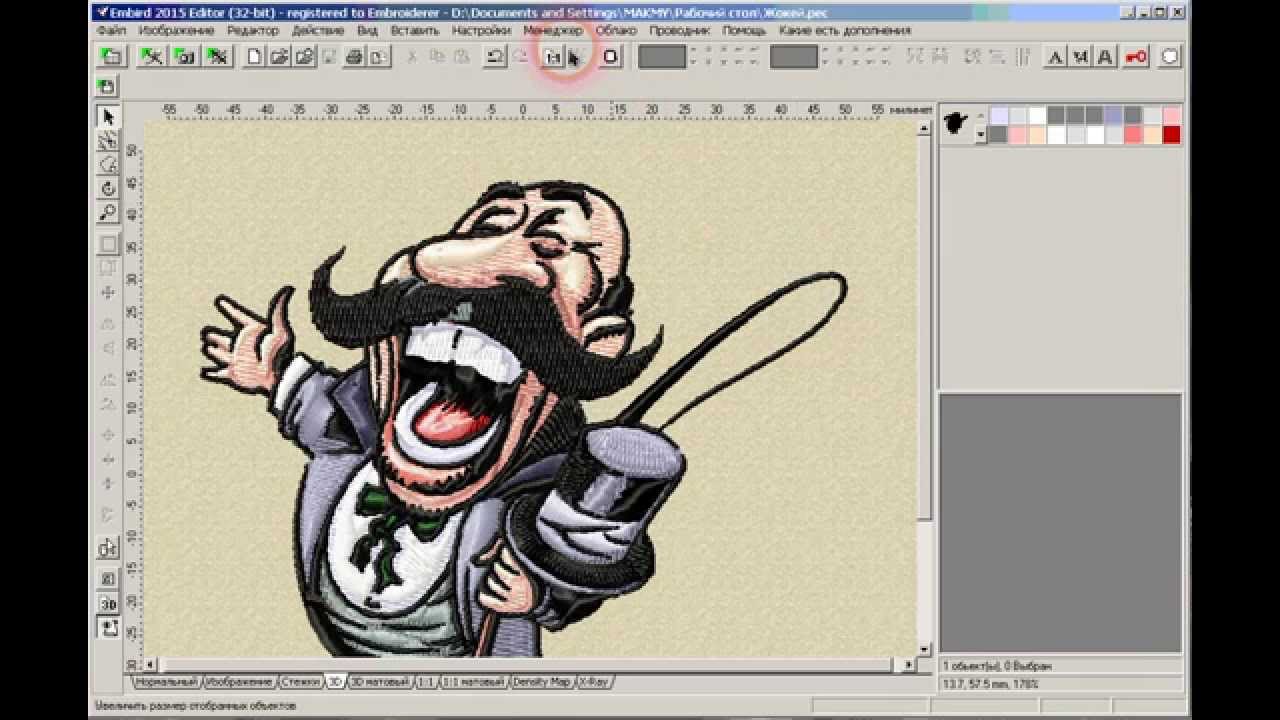Click the first letter A text icon
1280x720 pixels.
click(1055, 57)
